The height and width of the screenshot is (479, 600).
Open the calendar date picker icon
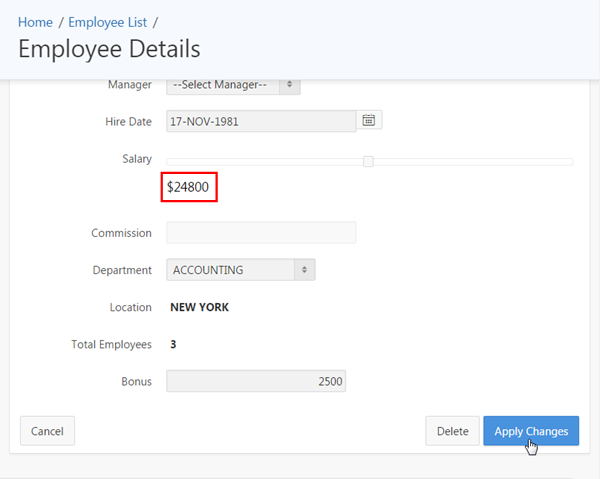point(369,121)
